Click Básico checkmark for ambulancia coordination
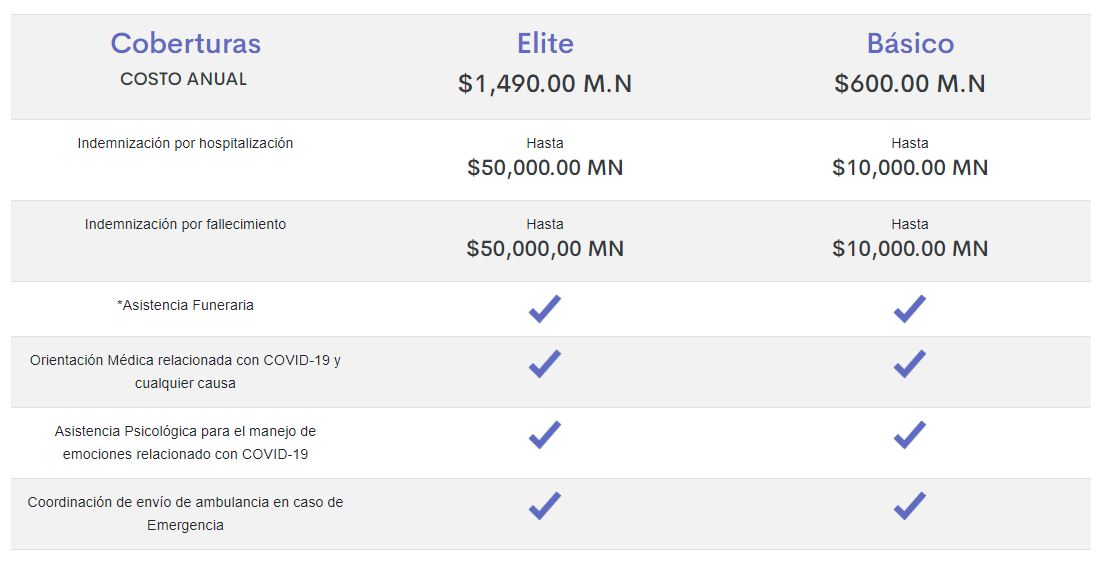 [909, 506]
